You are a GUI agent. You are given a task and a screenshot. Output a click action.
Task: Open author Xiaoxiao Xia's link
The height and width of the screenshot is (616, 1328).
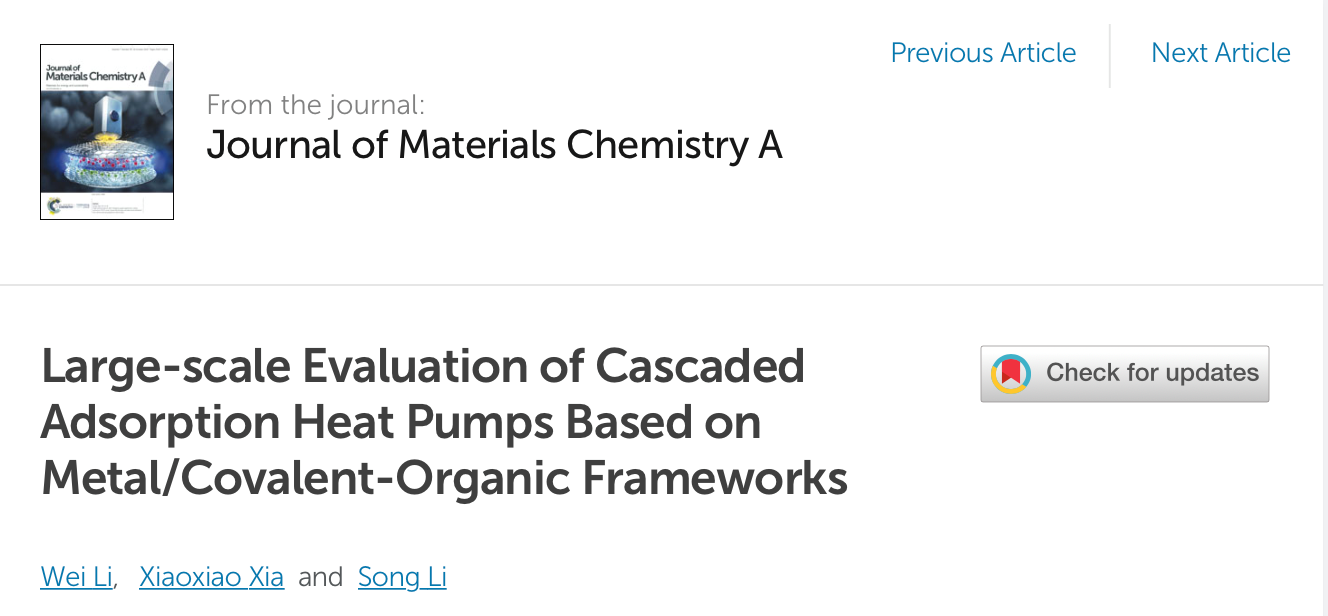211,577
